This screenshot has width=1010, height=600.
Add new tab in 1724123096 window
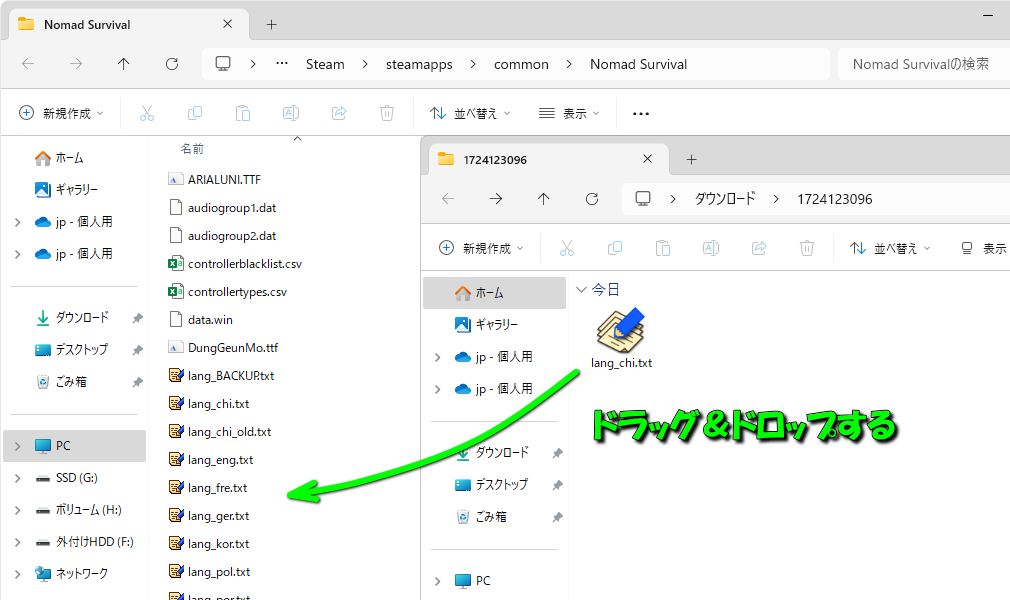691,159
